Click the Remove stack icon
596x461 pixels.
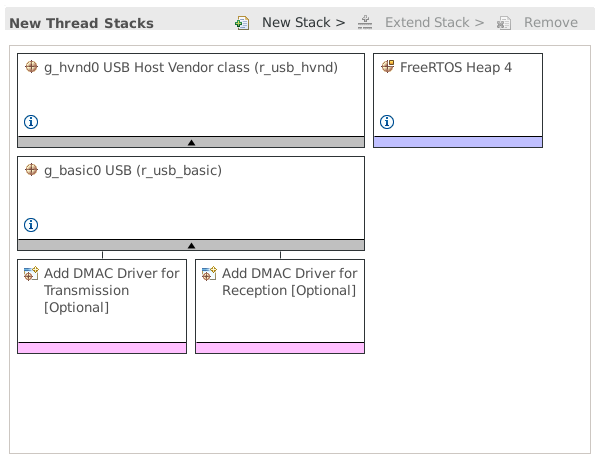coord(504,23)
